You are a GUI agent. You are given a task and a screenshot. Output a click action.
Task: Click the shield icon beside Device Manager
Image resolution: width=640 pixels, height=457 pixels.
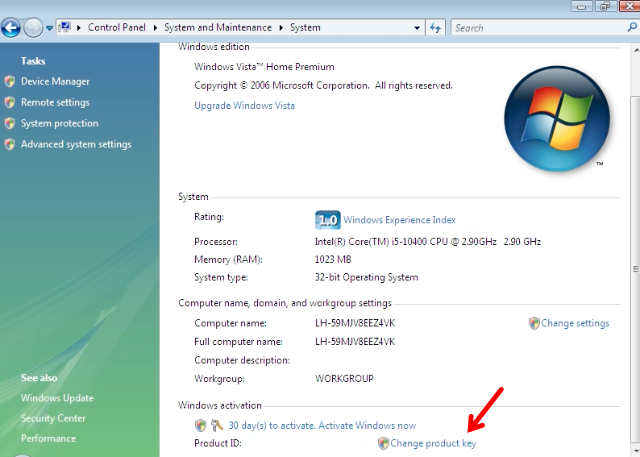pos(10,81)
